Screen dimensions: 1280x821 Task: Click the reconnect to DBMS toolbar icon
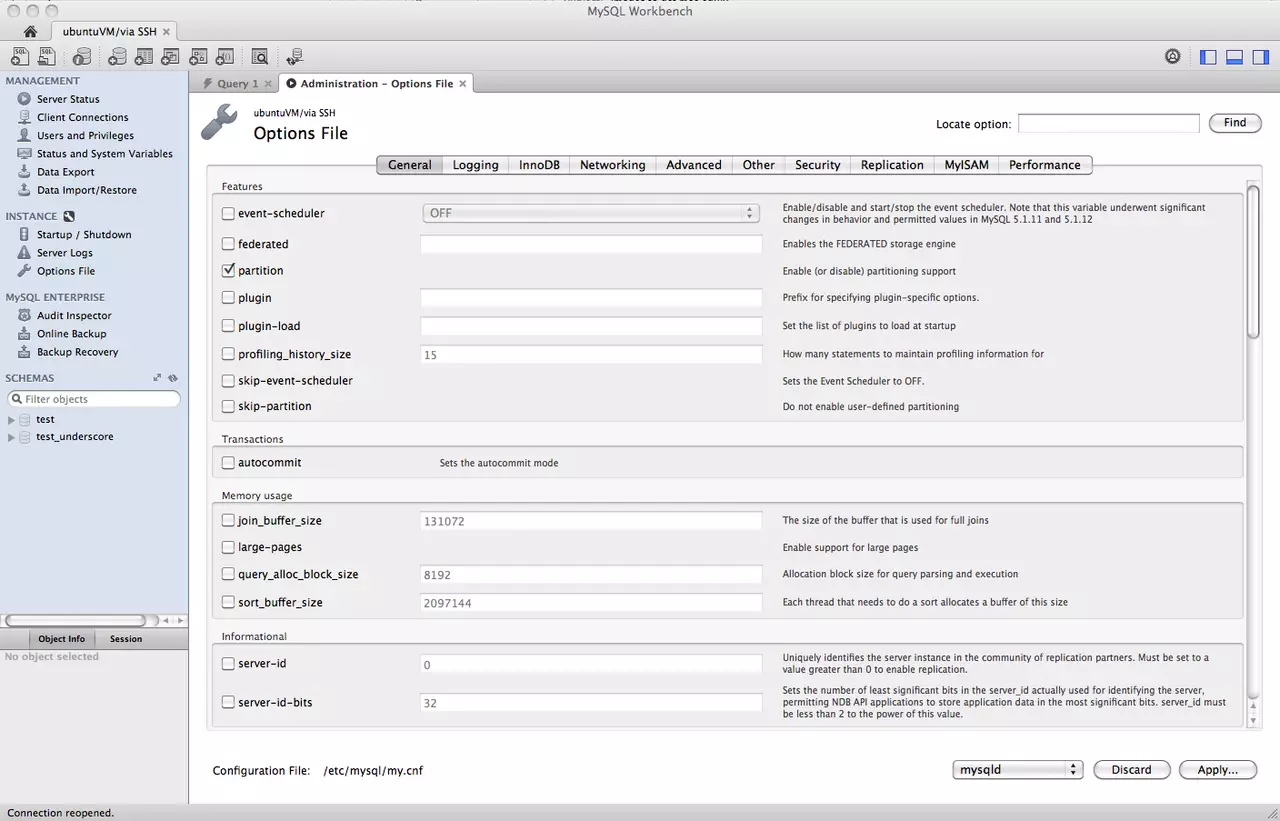(x=294, y=57)
